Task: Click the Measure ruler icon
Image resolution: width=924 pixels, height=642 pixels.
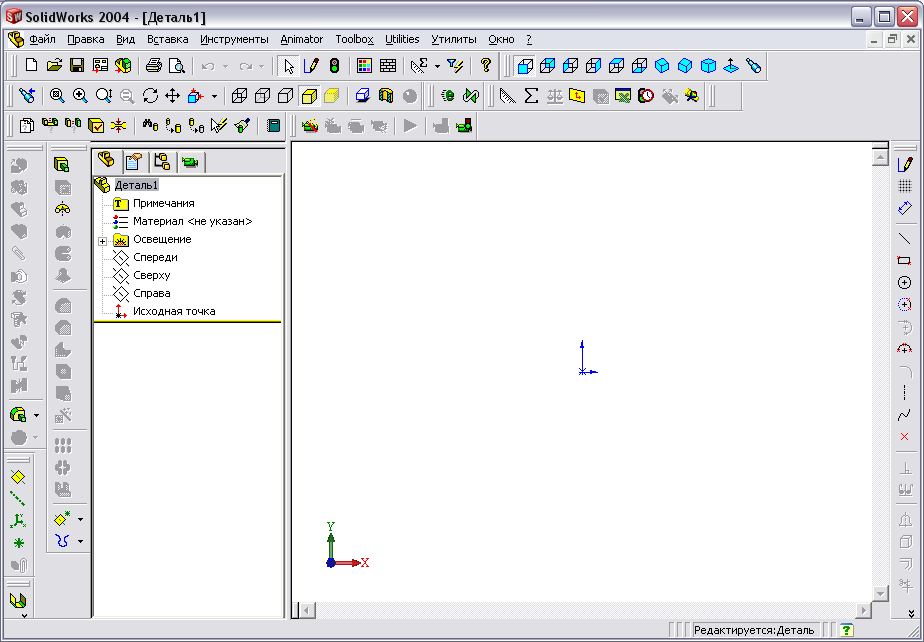Action: pyautogui.click(x=507, y=96)
